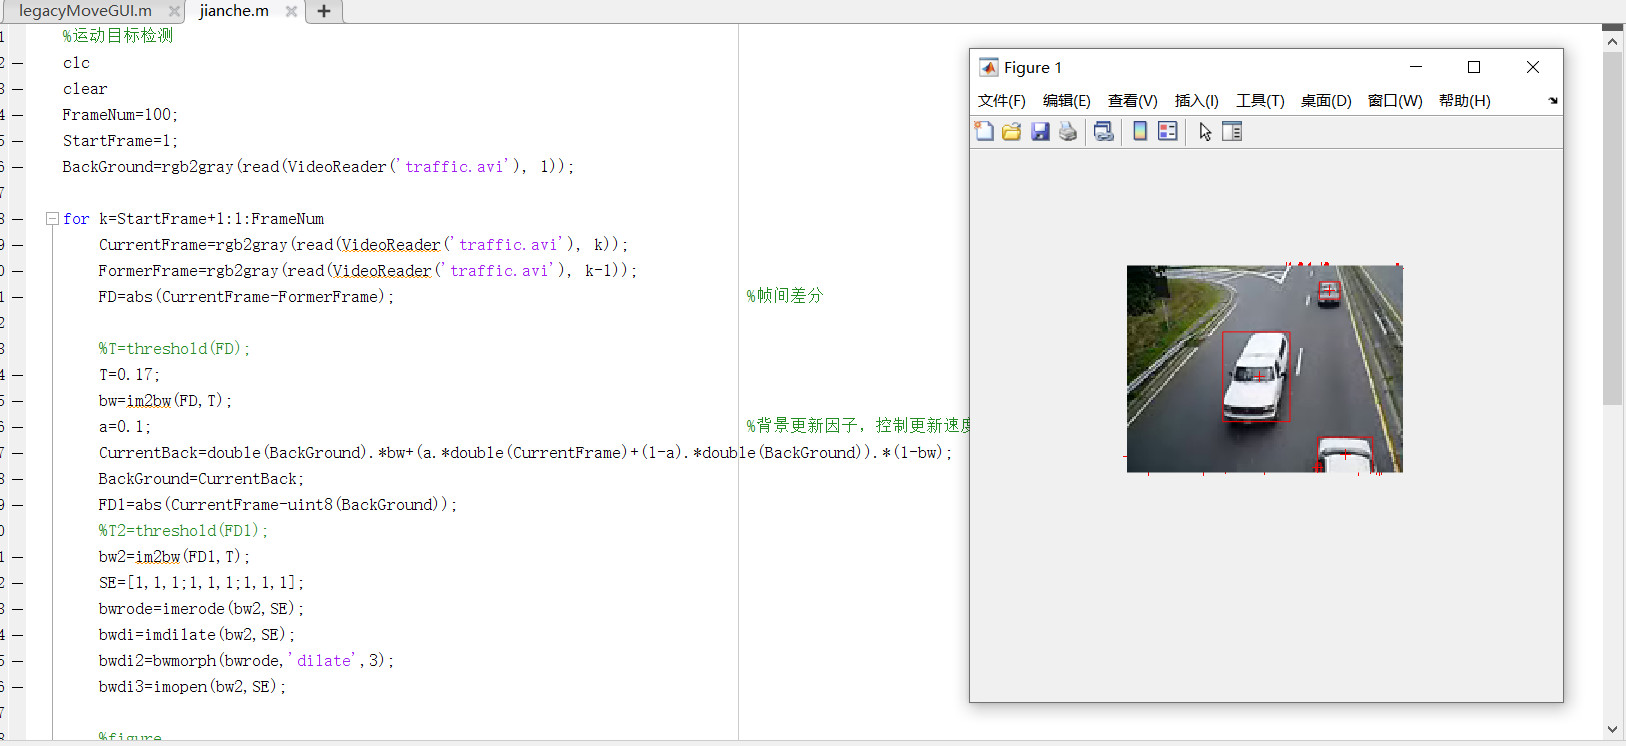Image resolution: width=1626 pixels, height=746 pixels.
Task: Click the 'CurrentBack=double(BackGround)' line
Action: (525, 453)
